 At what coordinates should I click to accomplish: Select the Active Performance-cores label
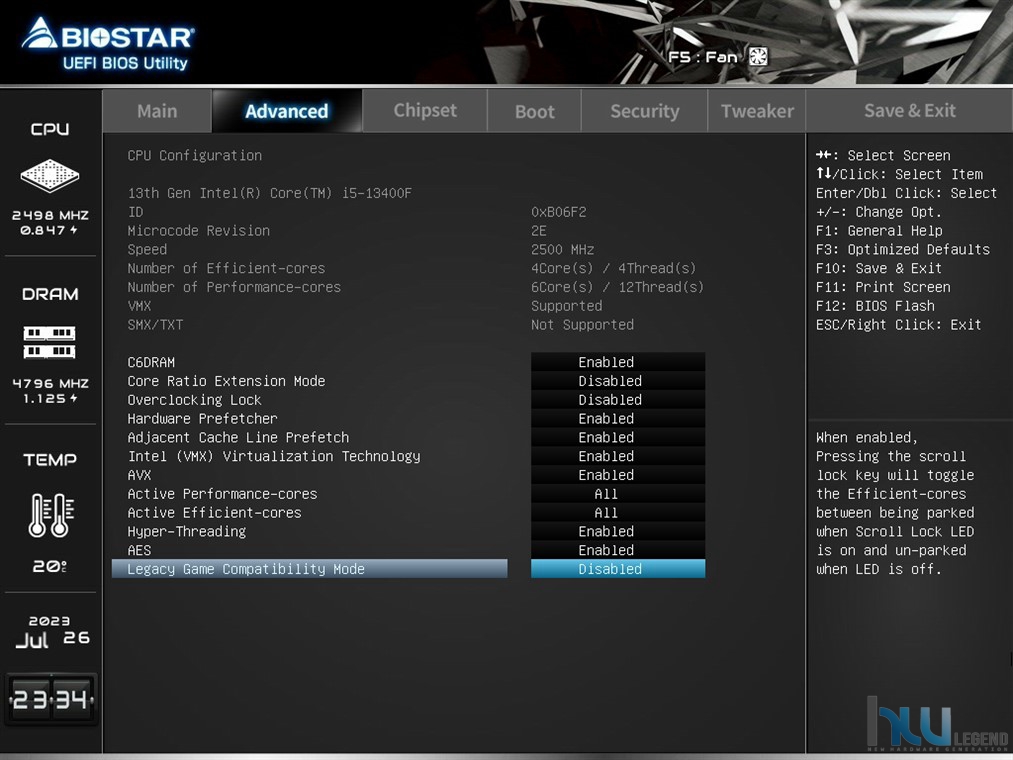click(x=222, y=494)
